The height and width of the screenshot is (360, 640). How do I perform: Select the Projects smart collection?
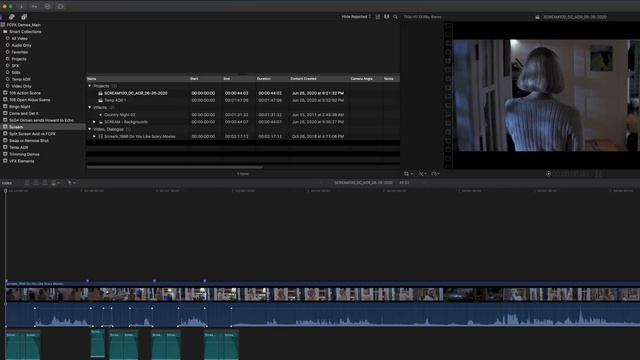click(x=19, y=59)
